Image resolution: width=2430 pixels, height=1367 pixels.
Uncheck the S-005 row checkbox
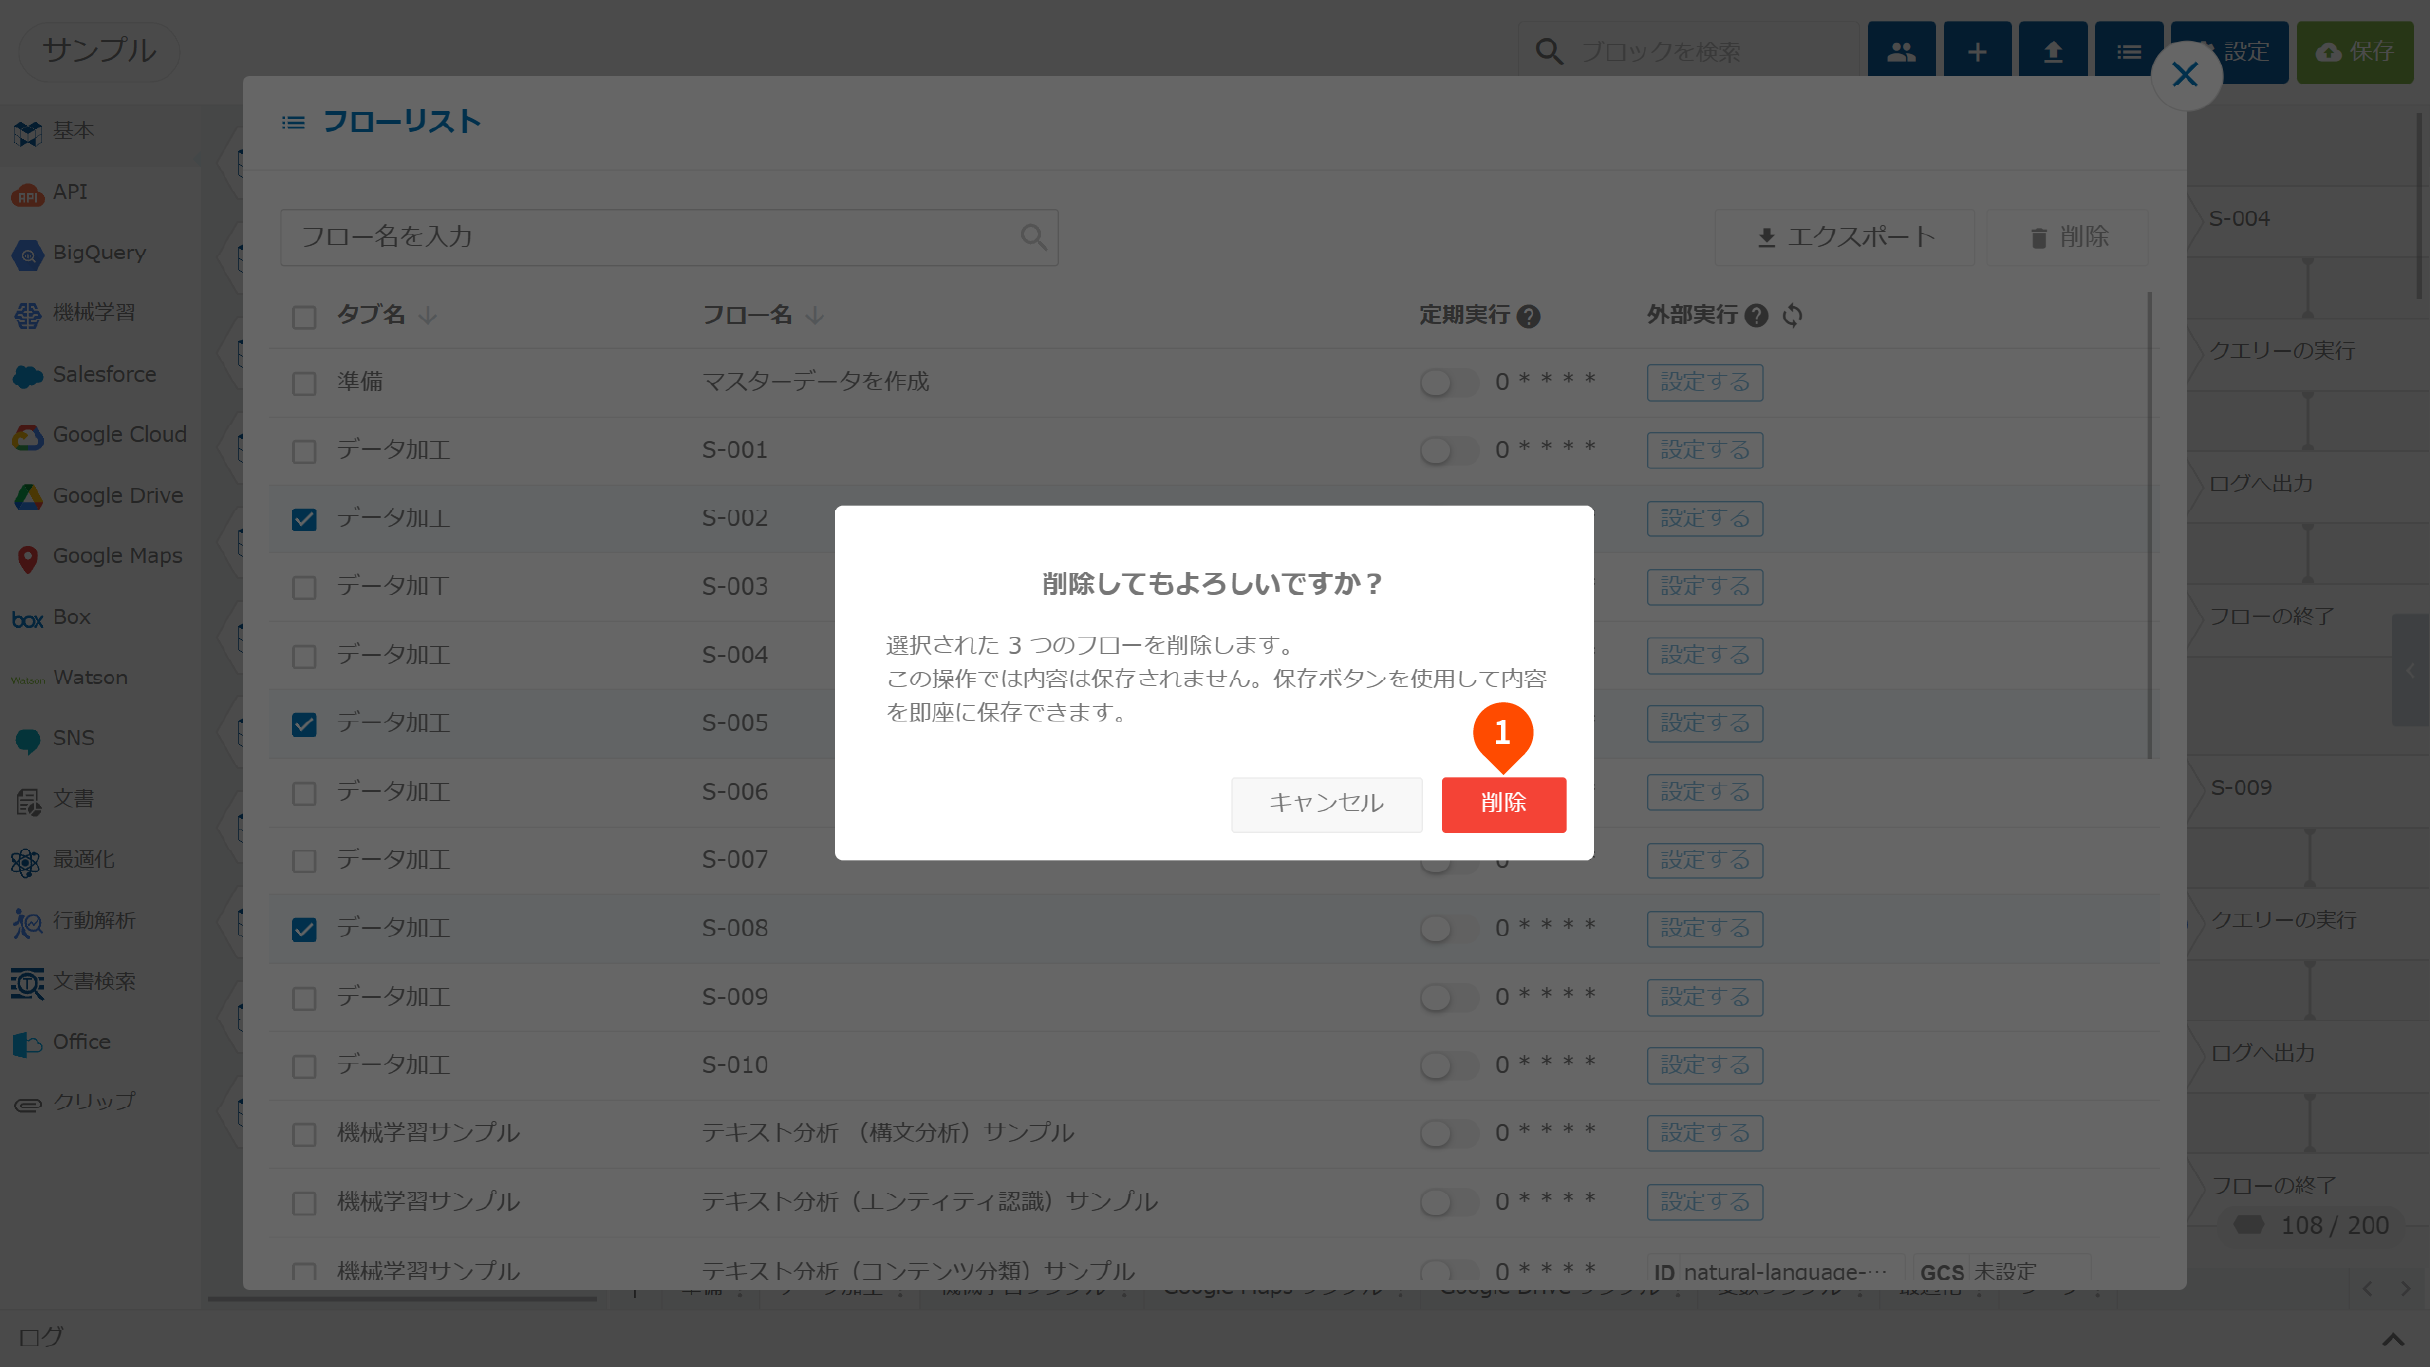click(304, 724)
